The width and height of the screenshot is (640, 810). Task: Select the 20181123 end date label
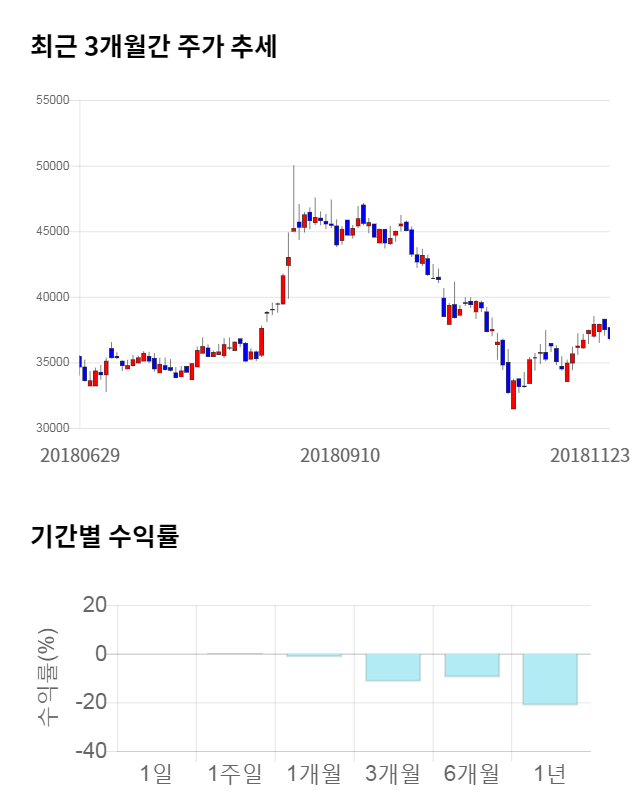tap(590, 455)
